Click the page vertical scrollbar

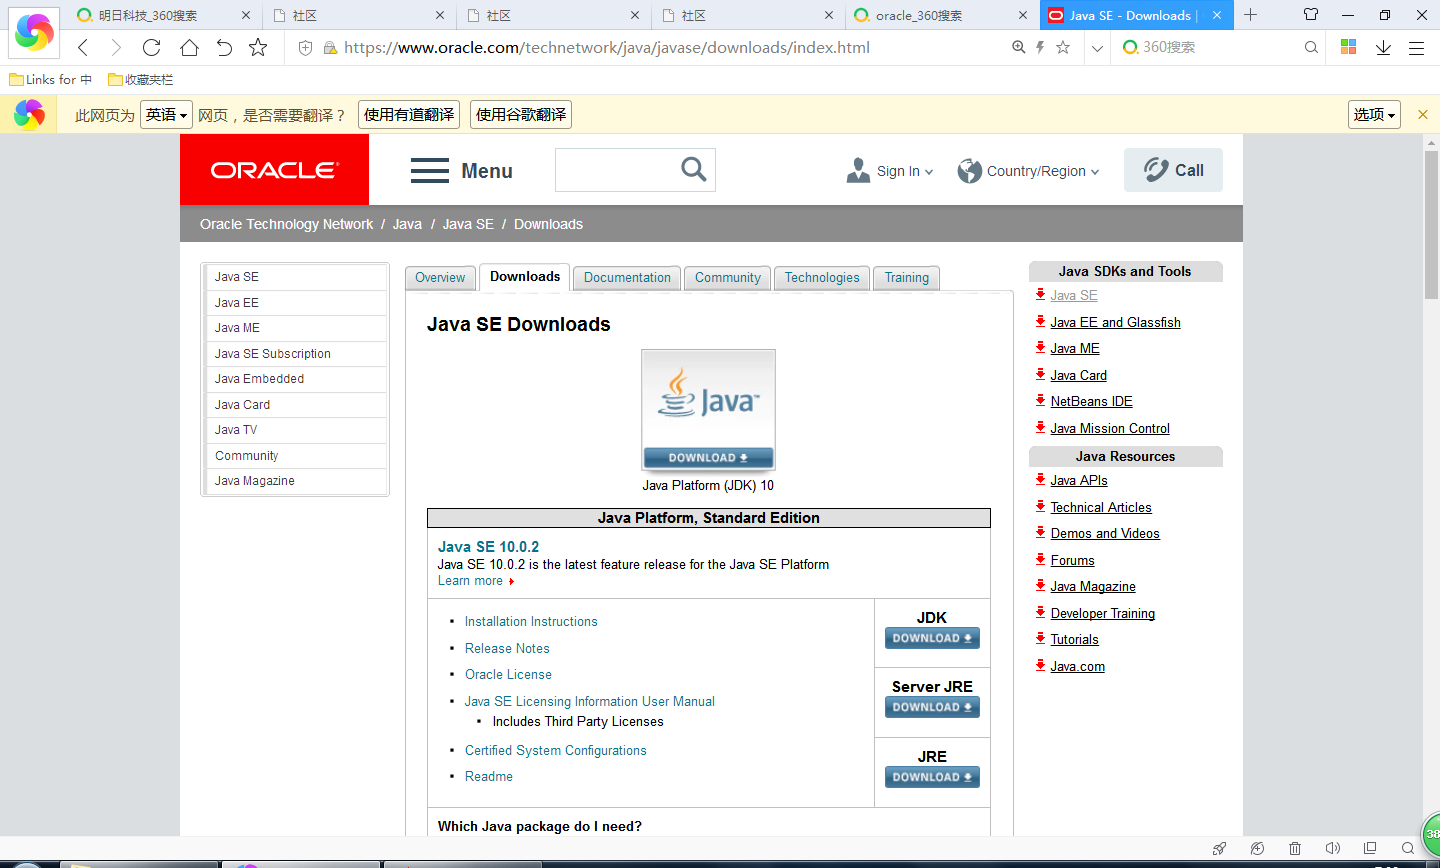pyautogui.click(x=1431, y=225)
